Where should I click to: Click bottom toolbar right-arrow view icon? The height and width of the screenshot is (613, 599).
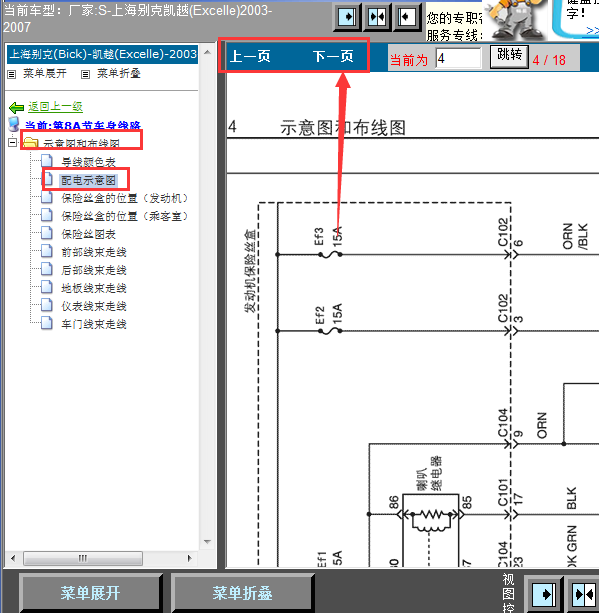(x=544, y=594)
